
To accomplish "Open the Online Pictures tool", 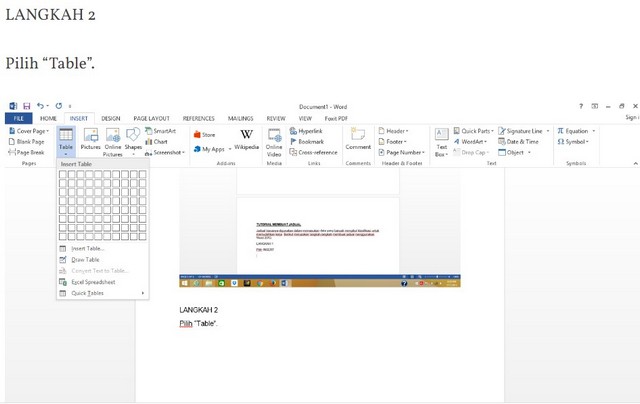I will (113, 141).
